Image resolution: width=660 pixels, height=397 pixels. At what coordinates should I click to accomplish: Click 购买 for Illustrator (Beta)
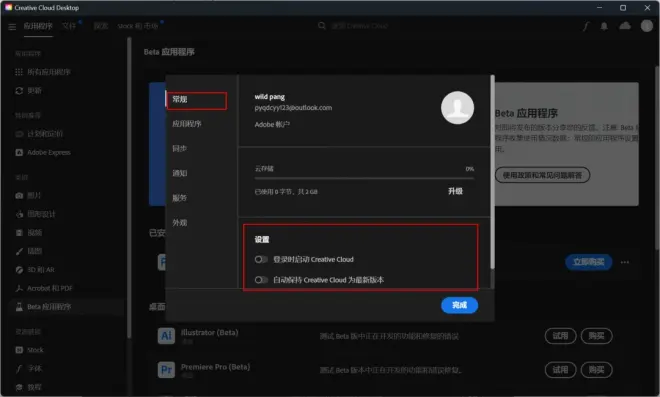[596, 336]
